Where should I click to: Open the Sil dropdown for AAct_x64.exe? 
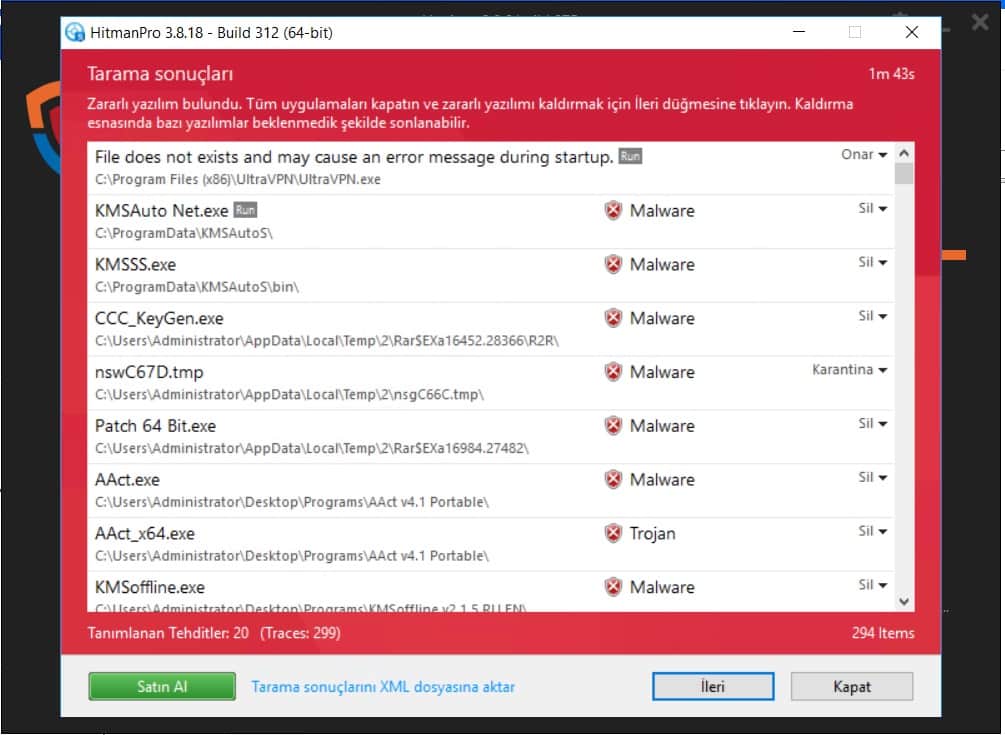tap(872, 531)
